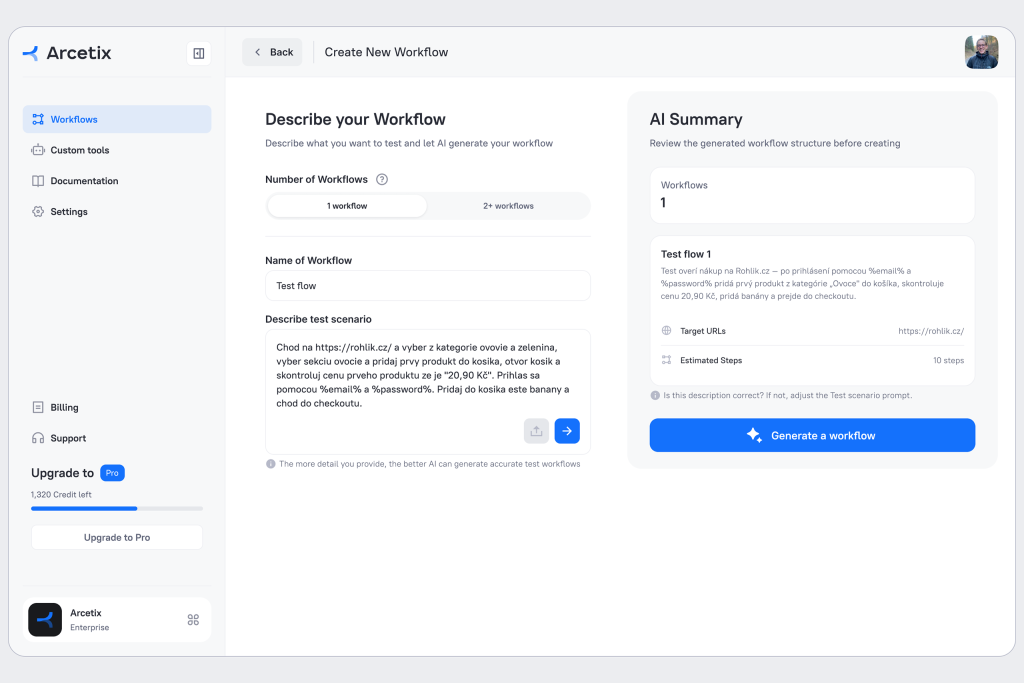Open Workflows in the sidebar
Image resolution: width=1024 pixels, height=683 pixels.
pos(117,119)
